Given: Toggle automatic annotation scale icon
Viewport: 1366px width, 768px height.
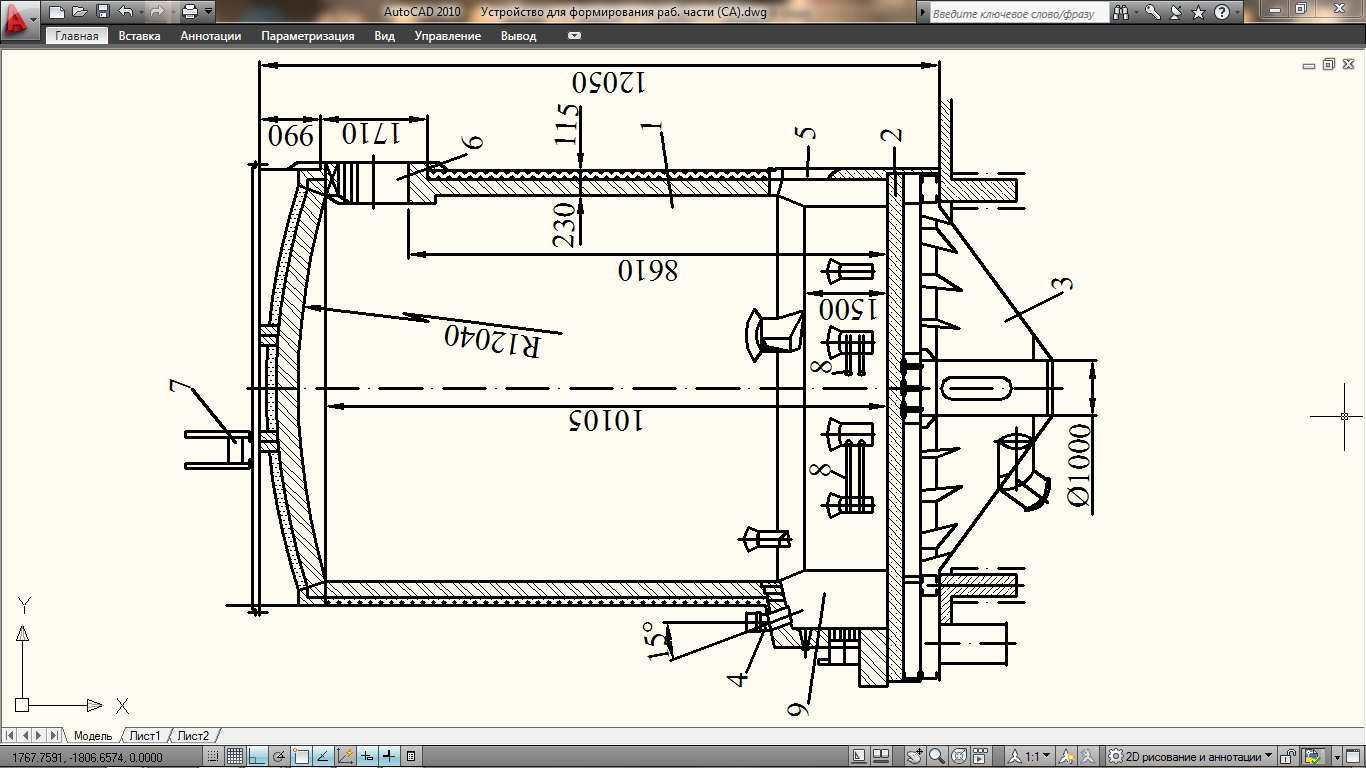Looking at the screenshot, I should pos(1088,756).
